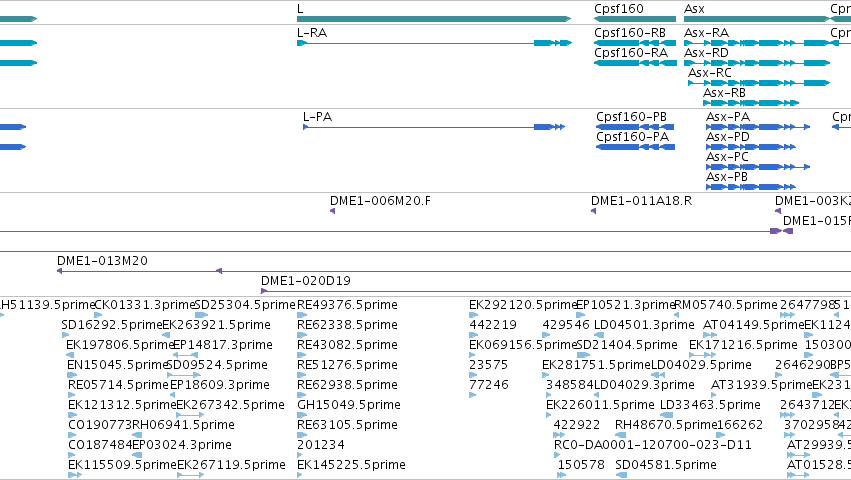Click the Asx-PD protein feature

[x=751, y=147]
